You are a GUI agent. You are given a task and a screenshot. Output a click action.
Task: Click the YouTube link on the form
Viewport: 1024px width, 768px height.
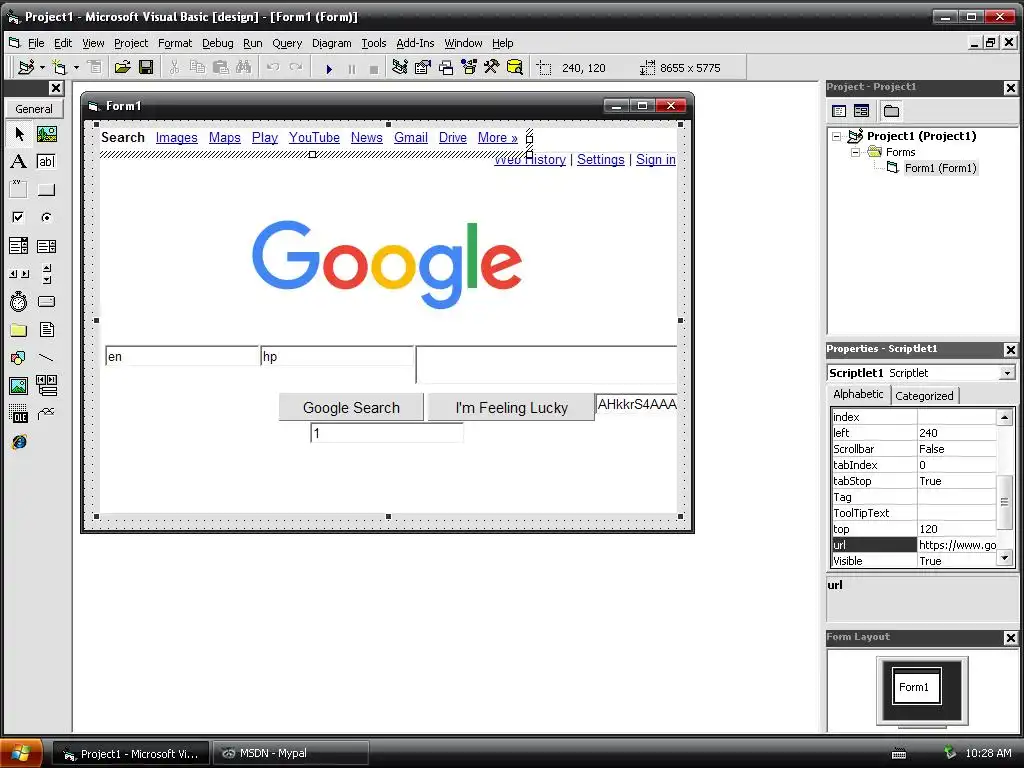coord(314,138)
